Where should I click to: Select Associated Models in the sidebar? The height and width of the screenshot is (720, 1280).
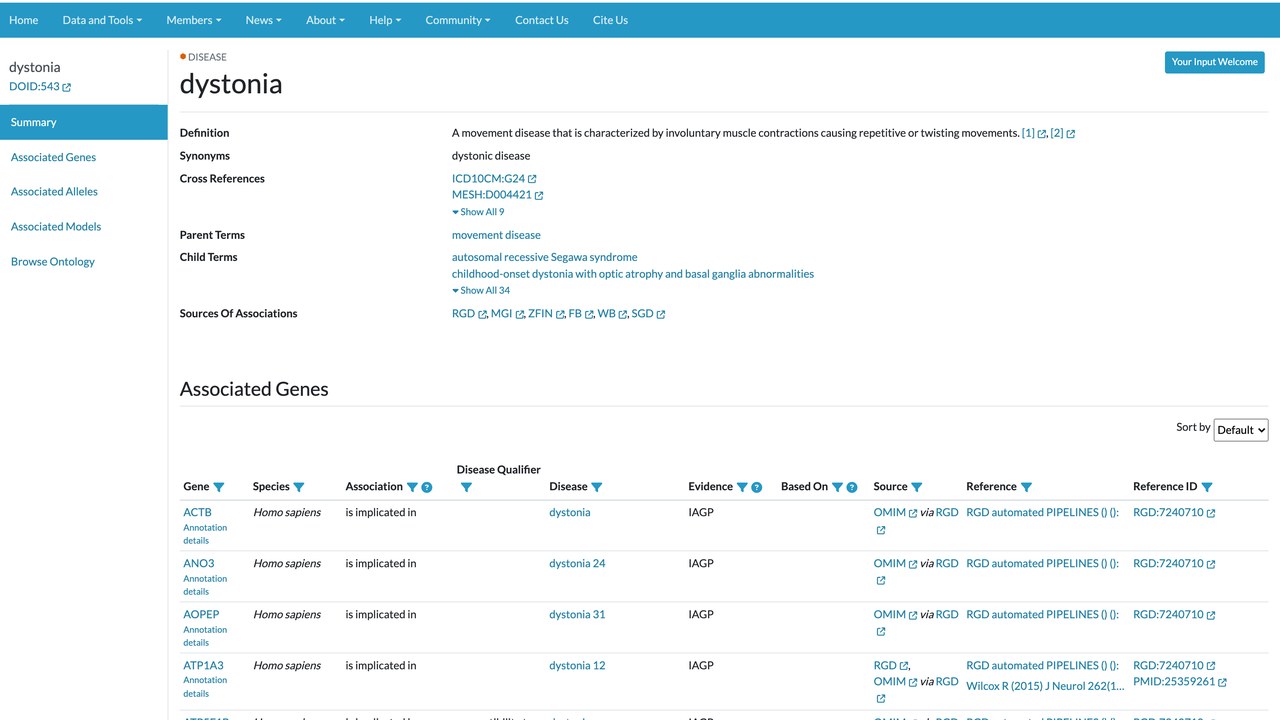[x=56, y=227]
